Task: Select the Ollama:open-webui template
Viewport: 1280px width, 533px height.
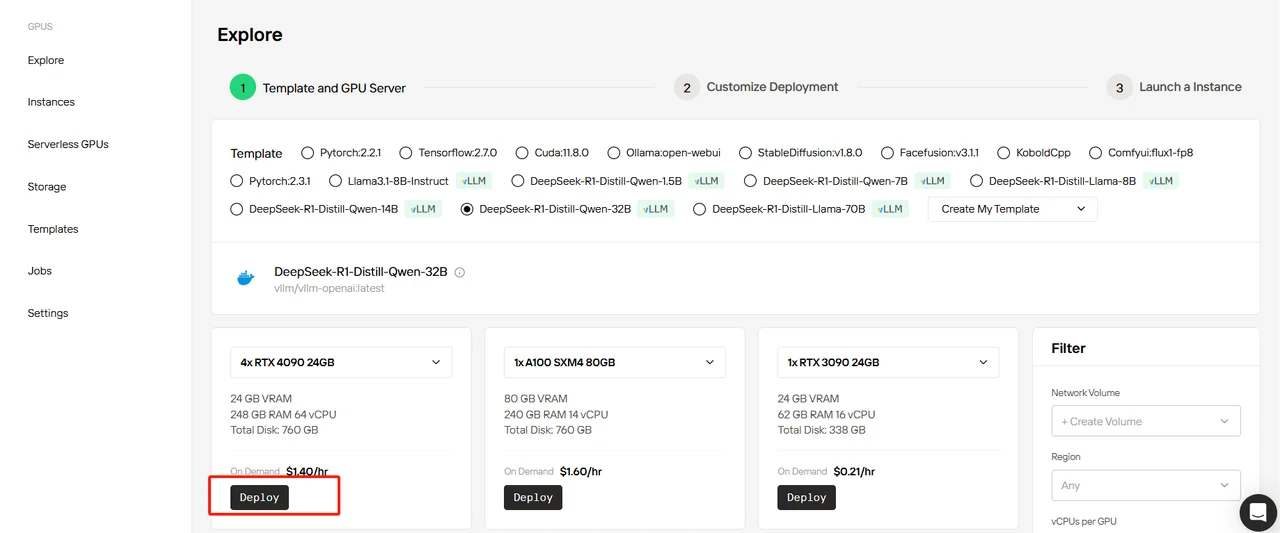Action: (x=613, y=153)
